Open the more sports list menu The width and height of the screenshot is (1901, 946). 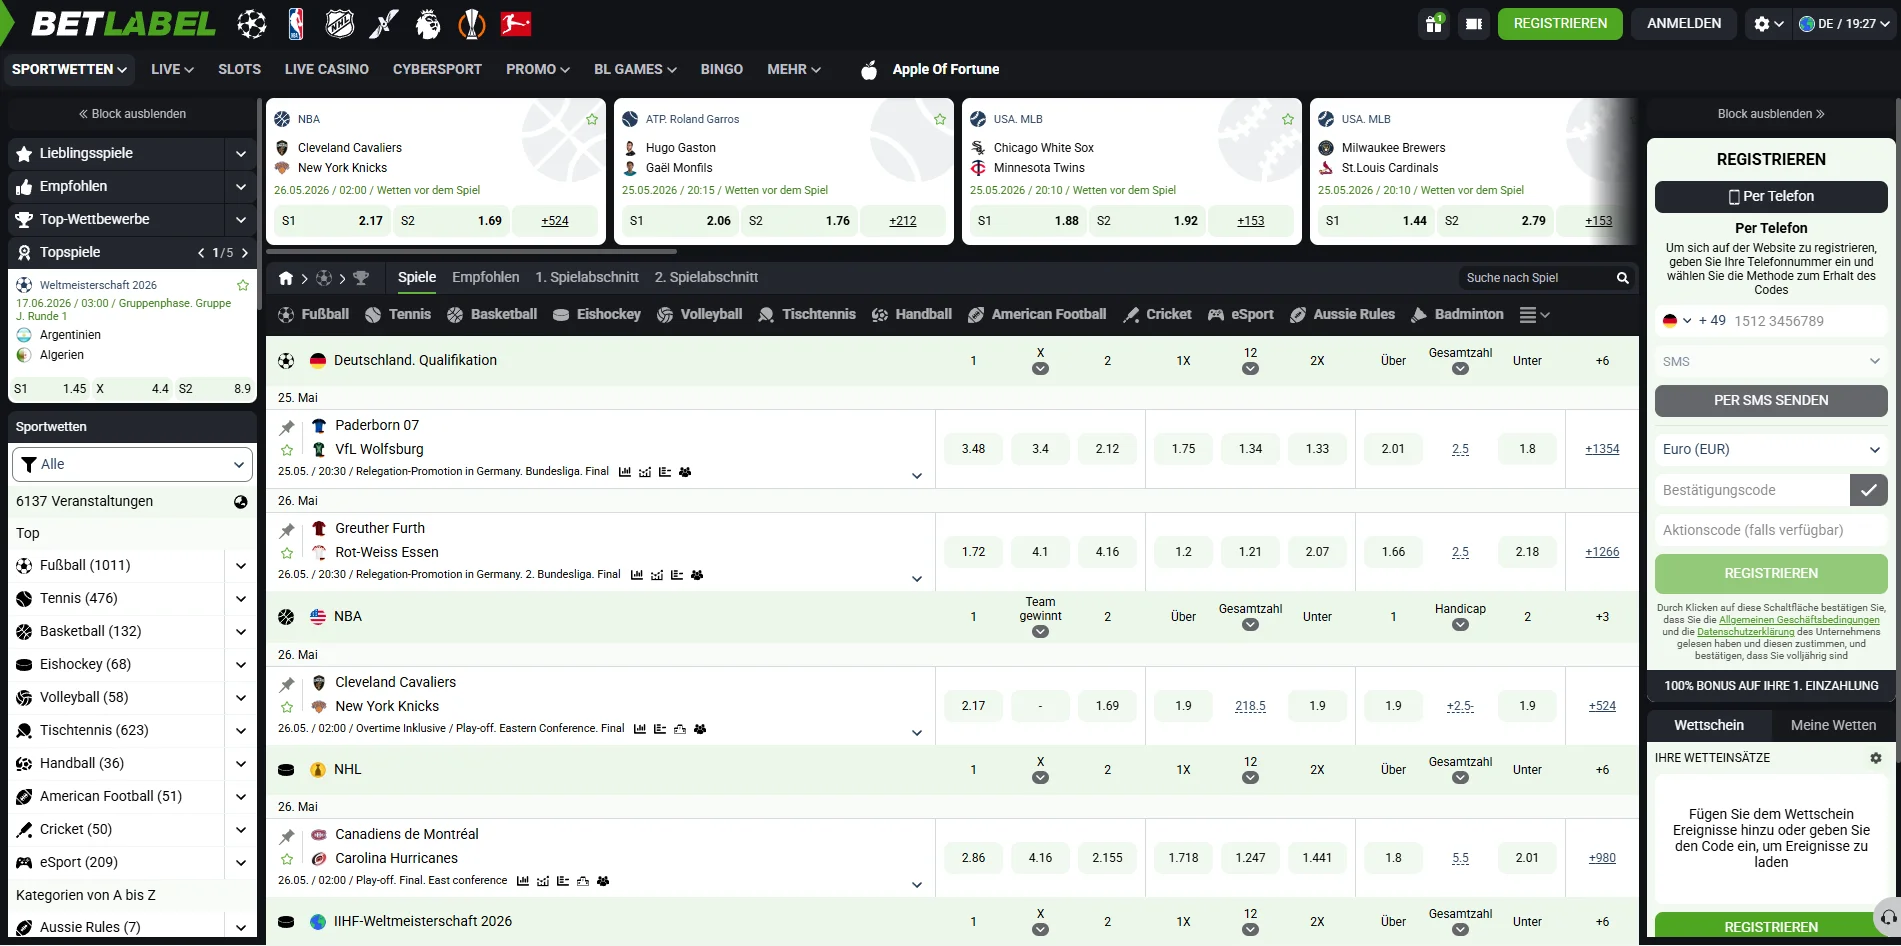tap(1535, 315)
